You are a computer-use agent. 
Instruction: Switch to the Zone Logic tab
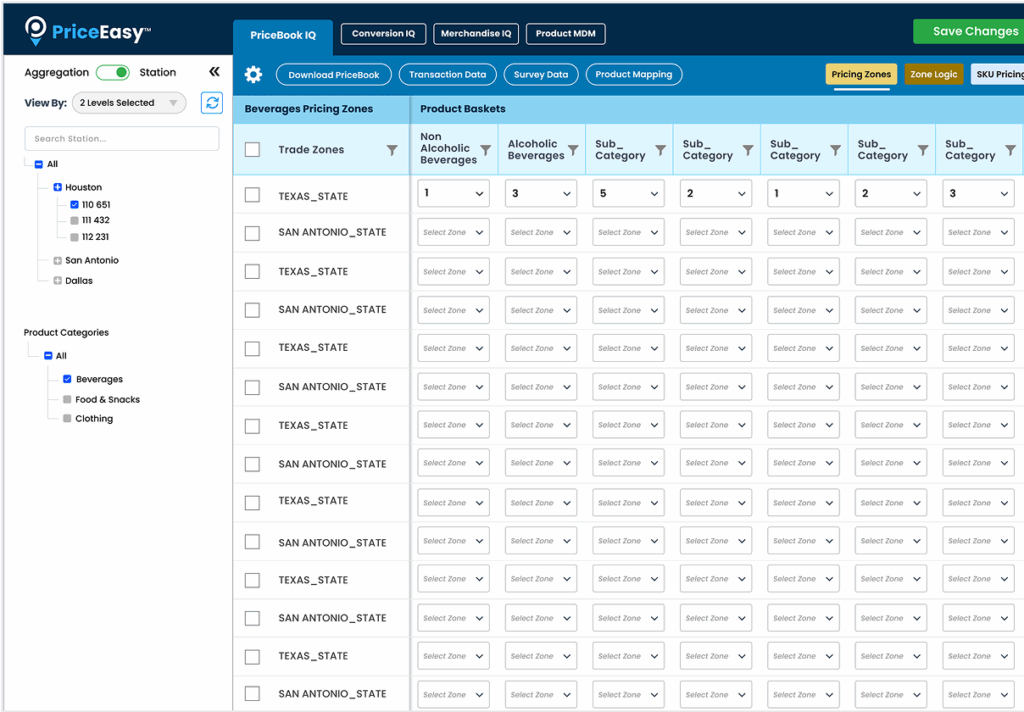[x=934, y=74]
